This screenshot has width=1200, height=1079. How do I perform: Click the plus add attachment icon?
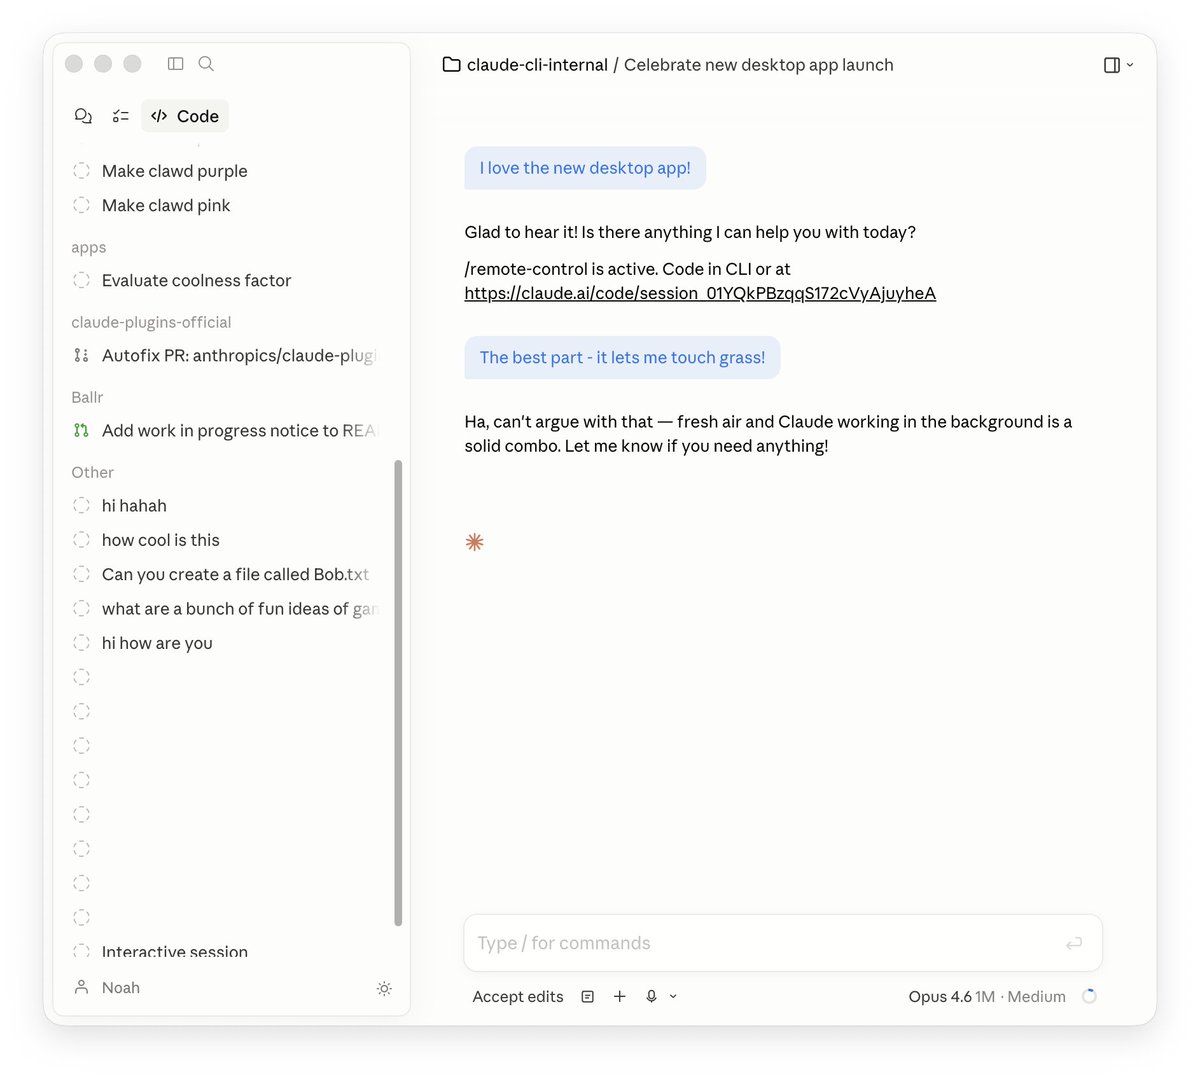pyautogui.click(x=620, y=997)
